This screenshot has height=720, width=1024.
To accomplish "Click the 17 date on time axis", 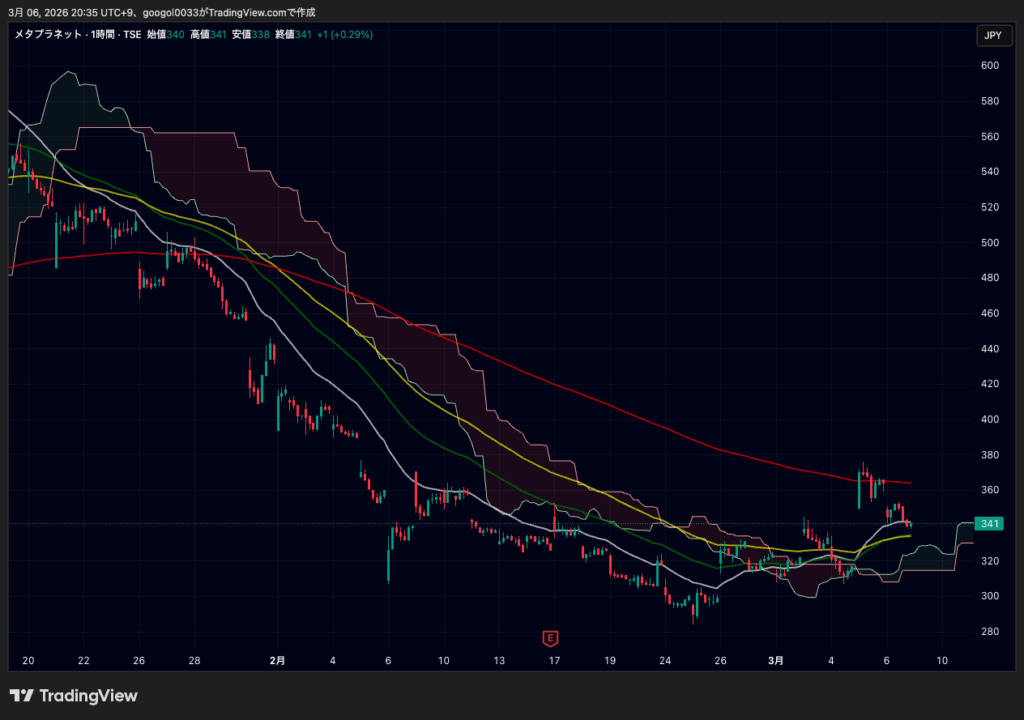I will tap(554, 661).
